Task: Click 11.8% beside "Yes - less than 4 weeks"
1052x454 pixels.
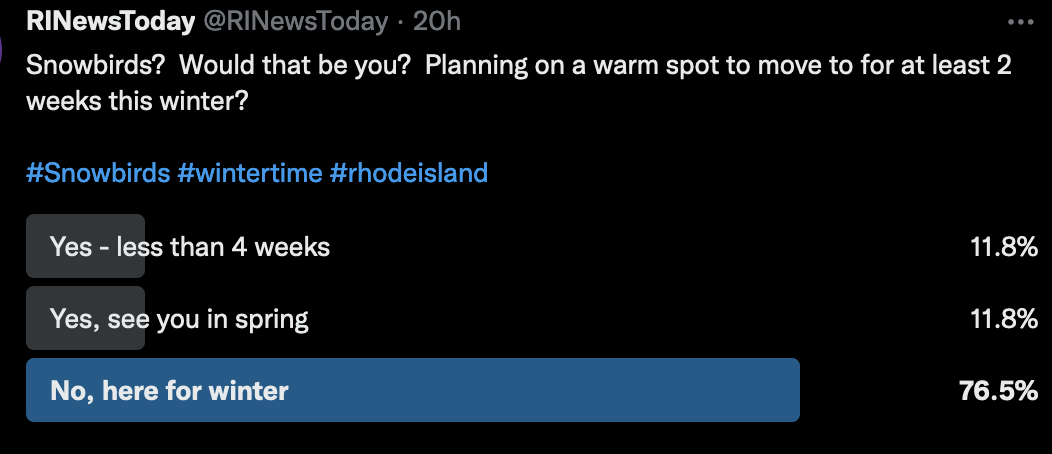Action: tap(1003, 246)
